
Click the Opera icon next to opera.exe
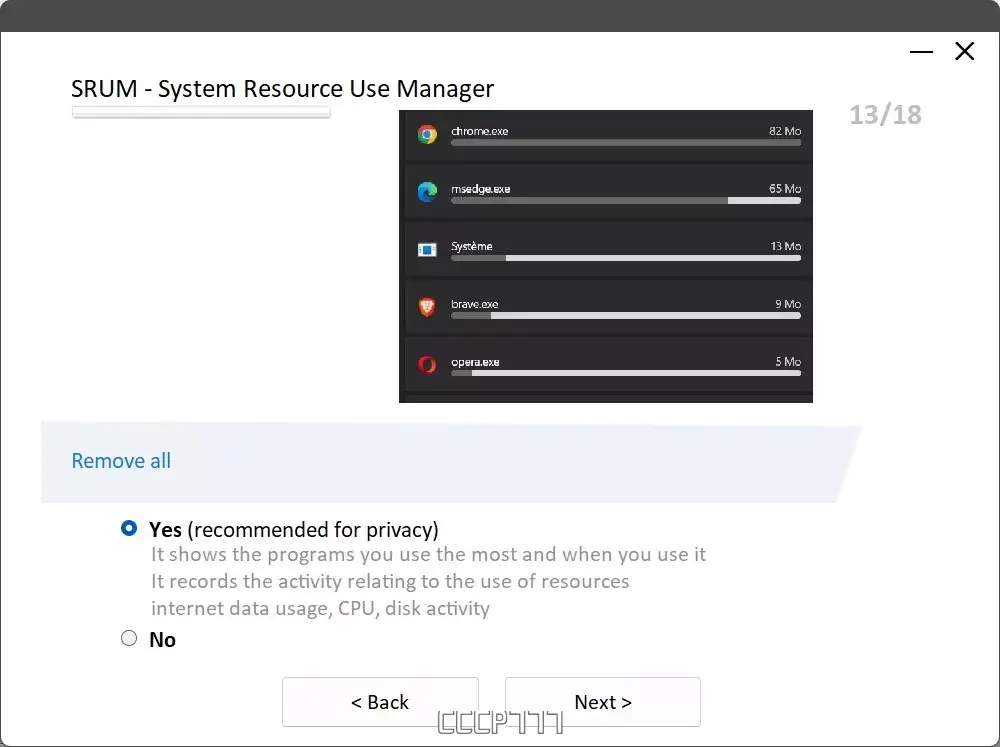(x=426, y=363)
